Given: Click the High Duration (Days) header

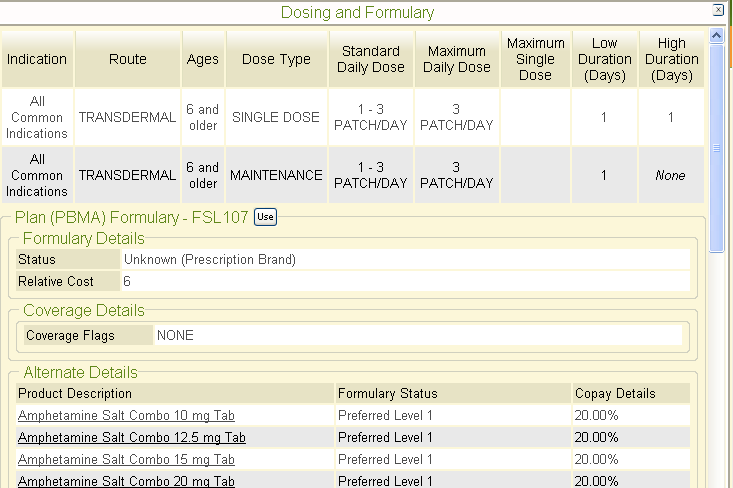Looking at the screenshot, I should [x=672, y=59].
